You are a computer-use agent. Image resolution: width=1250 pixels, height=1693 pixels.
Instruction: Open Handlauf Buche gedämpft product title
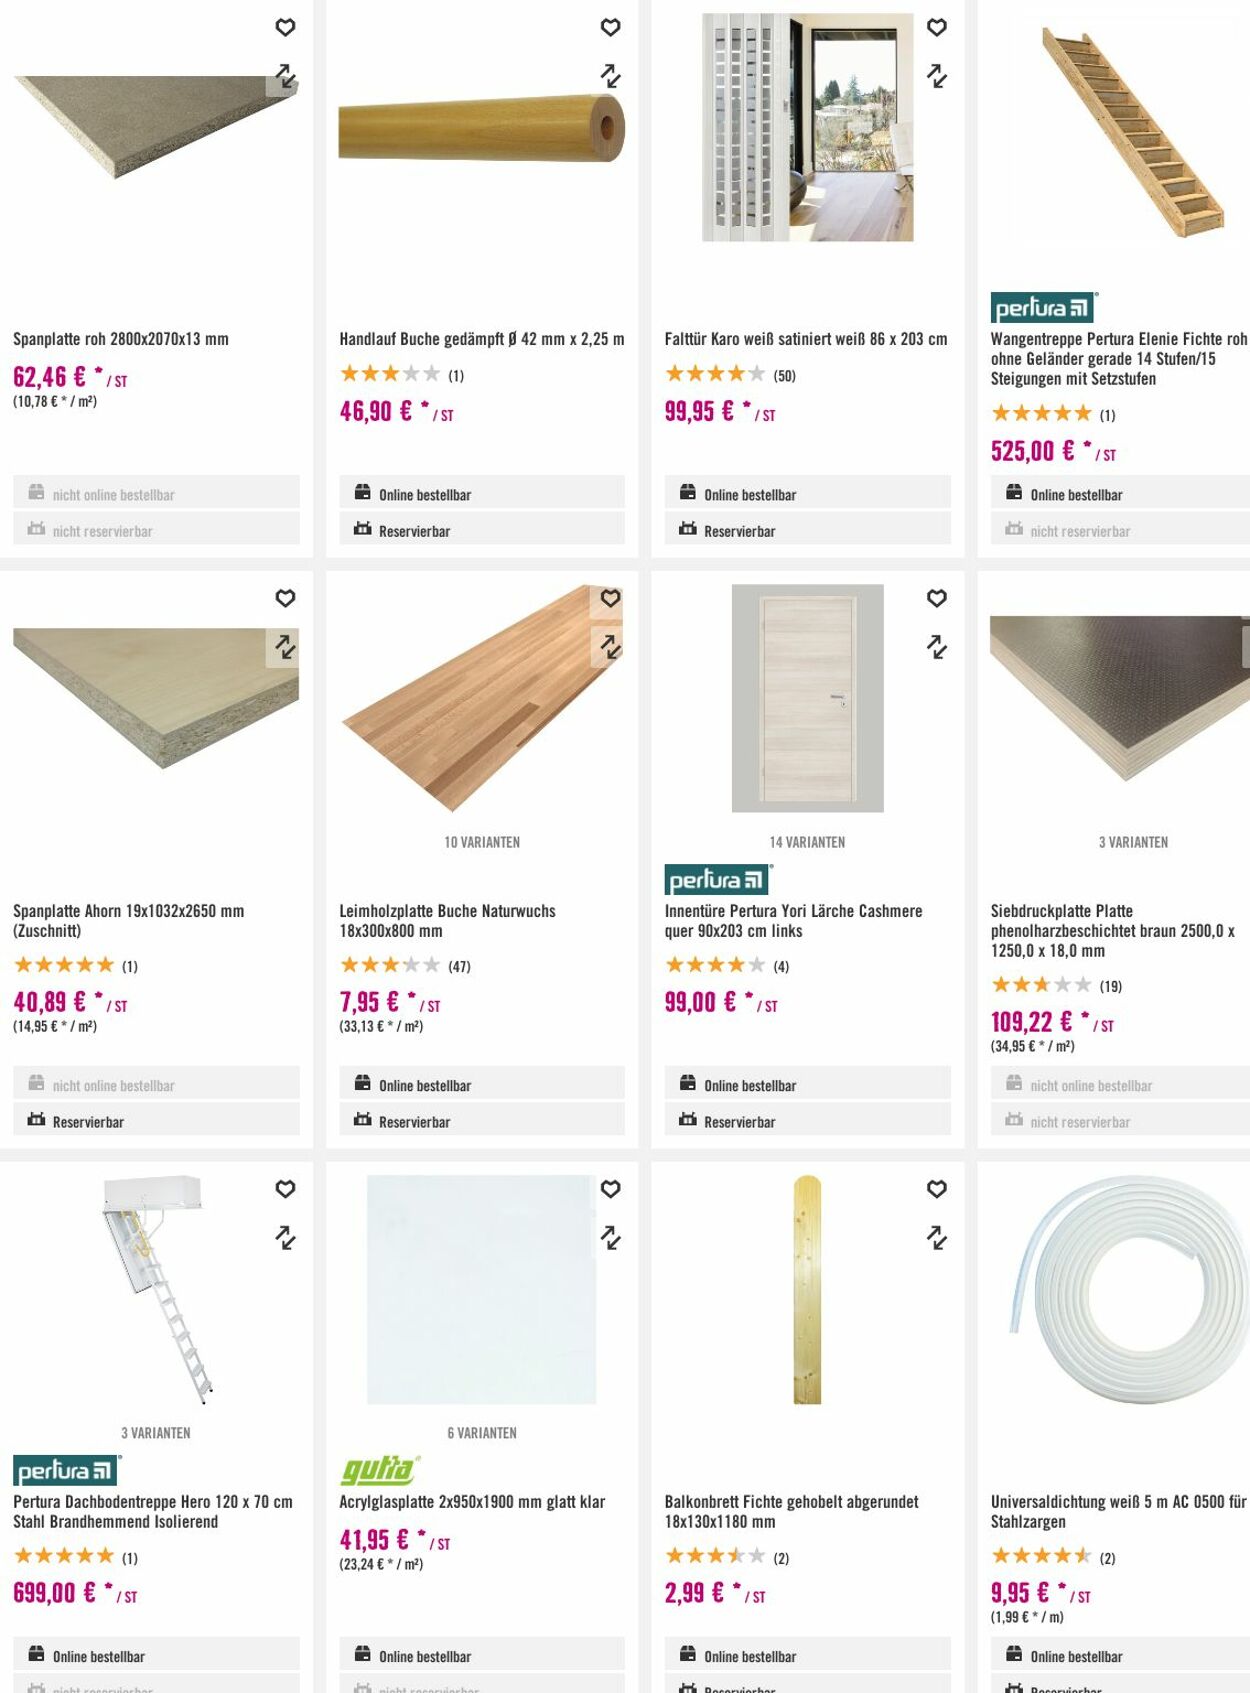pyautogui.click(x=481, y=339)
